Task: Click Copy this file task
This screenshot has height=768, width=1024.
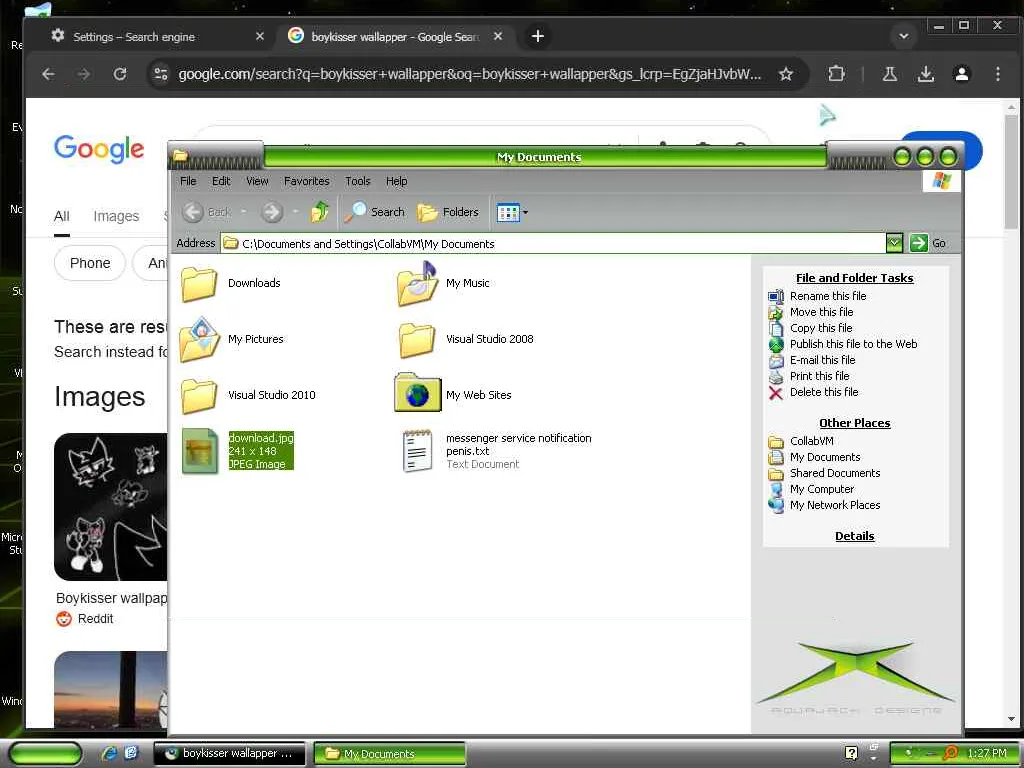Action: click(821, 328)
